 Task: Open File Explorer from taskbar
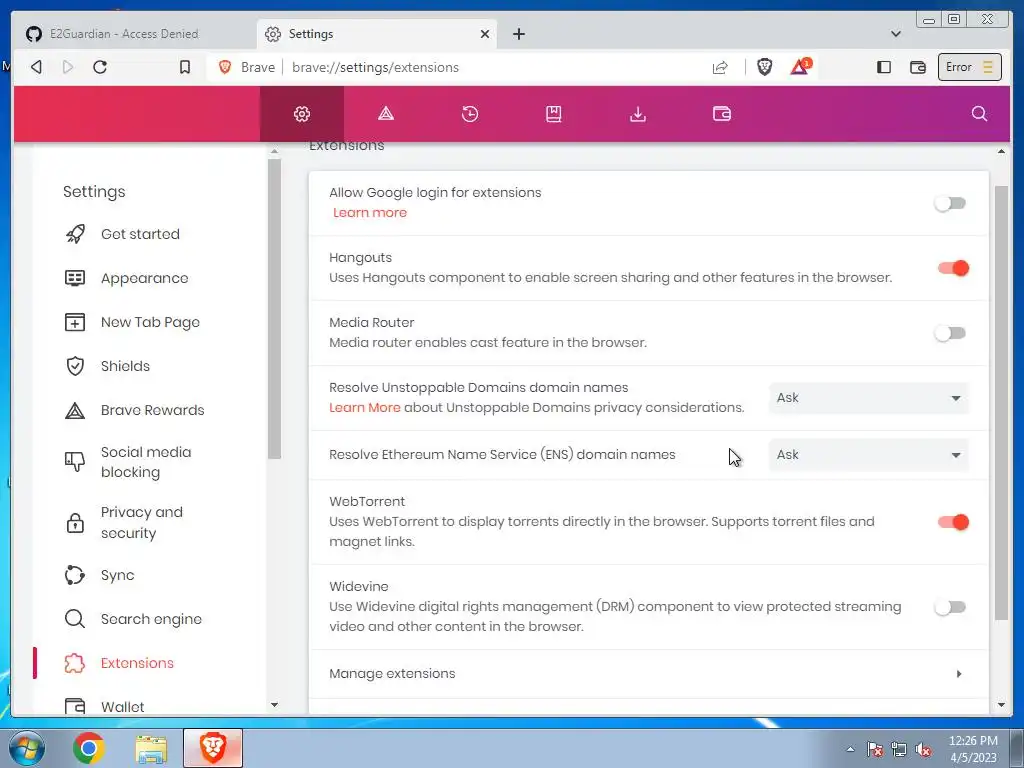tap(151, 748)
